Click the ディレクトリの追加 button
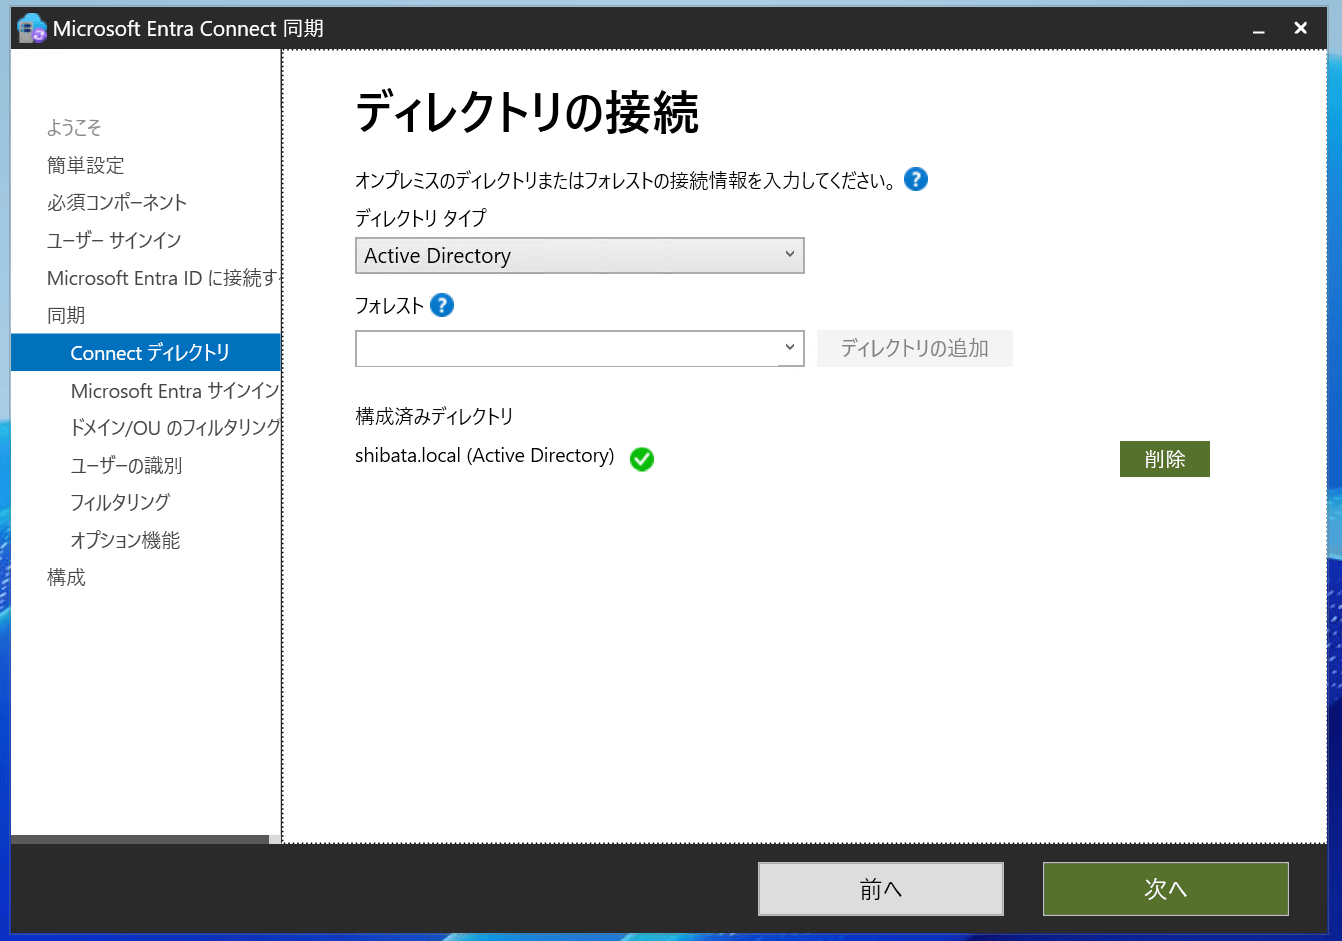 pos(915,348)
